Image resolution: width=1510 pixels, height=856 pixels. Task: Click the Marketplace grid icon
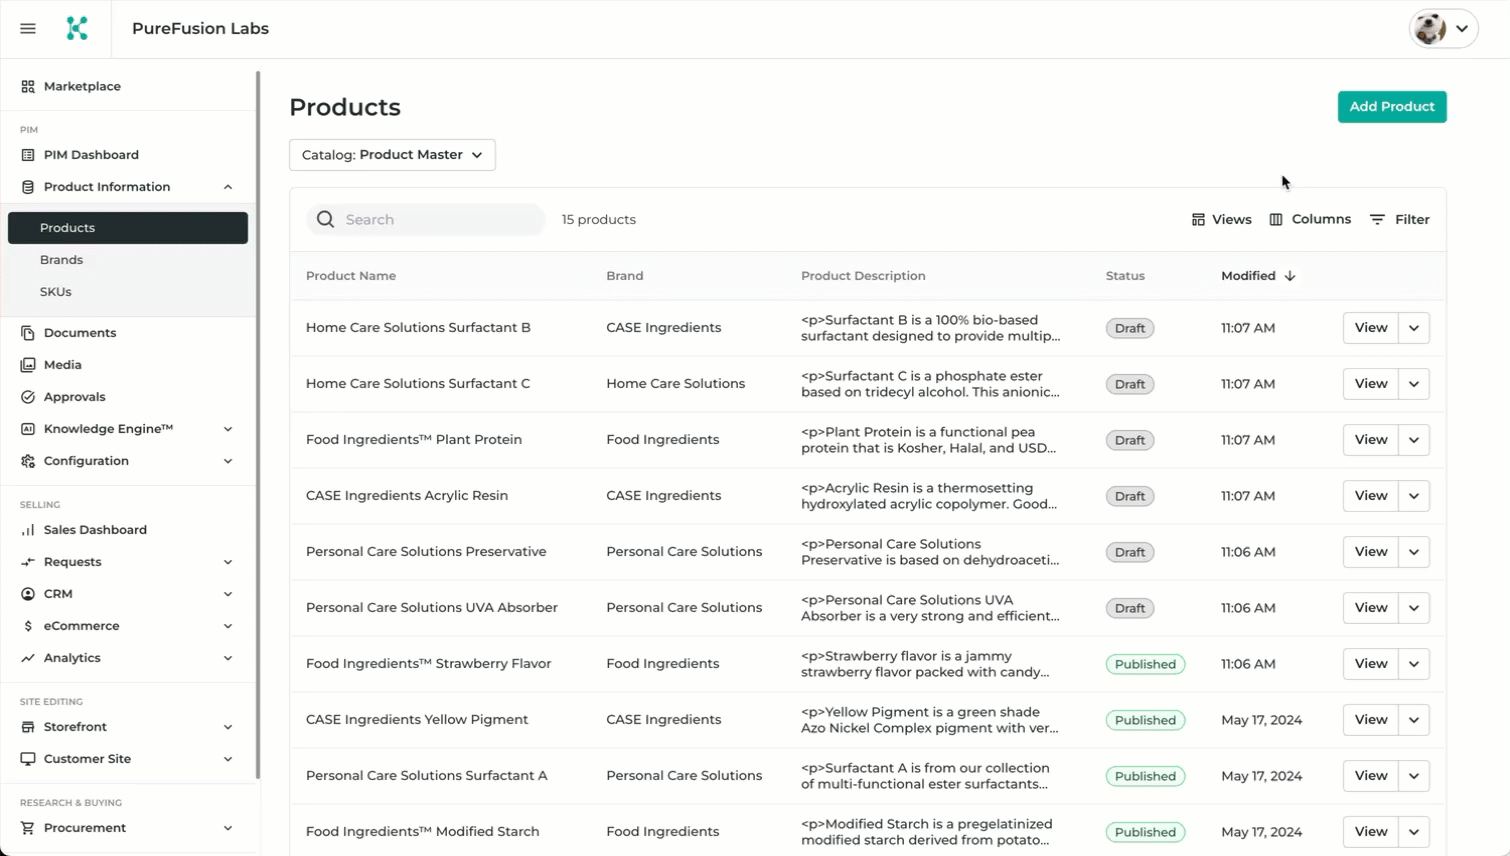point(28,87)
